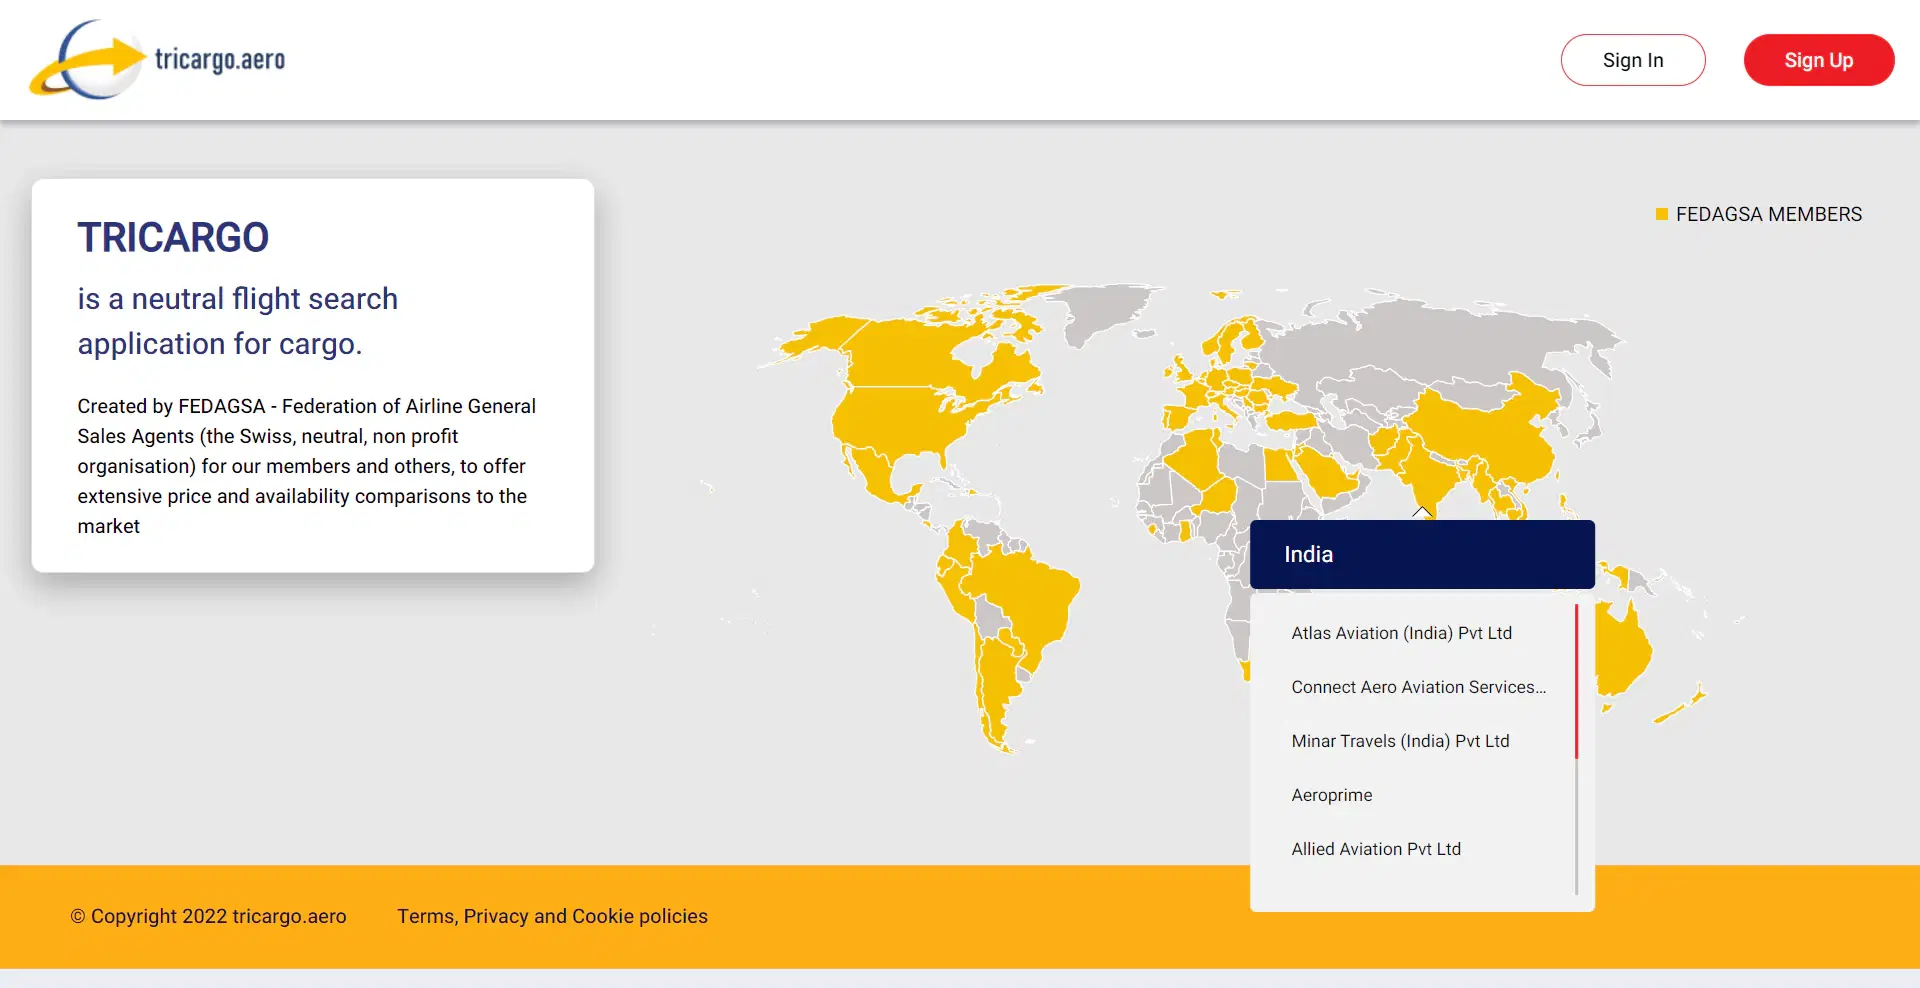Select Atlas Aviation (India) Pvt Ltd entry

1401,633
